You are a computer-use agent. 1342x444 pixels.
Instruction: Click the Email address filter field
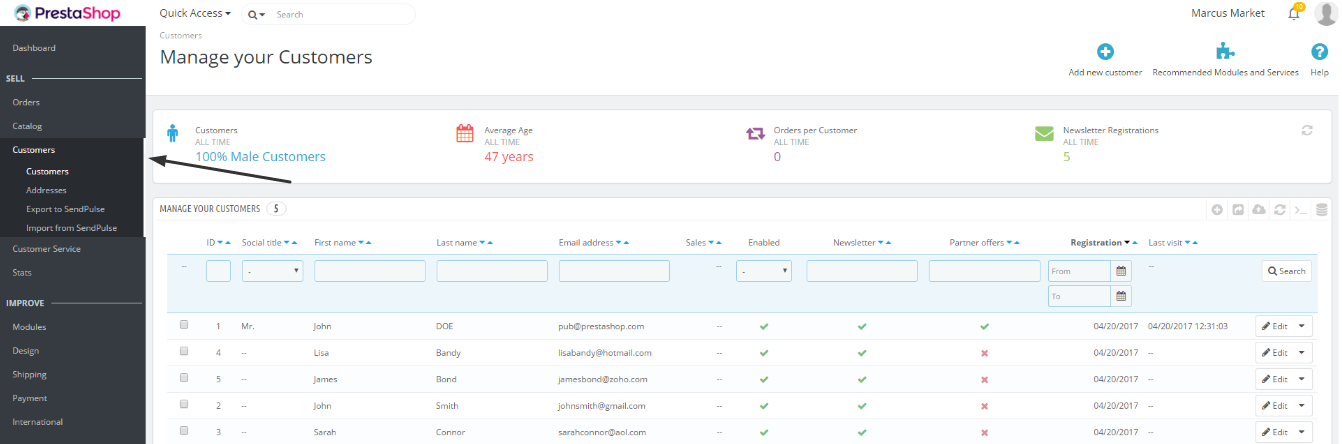pos(614,271)
